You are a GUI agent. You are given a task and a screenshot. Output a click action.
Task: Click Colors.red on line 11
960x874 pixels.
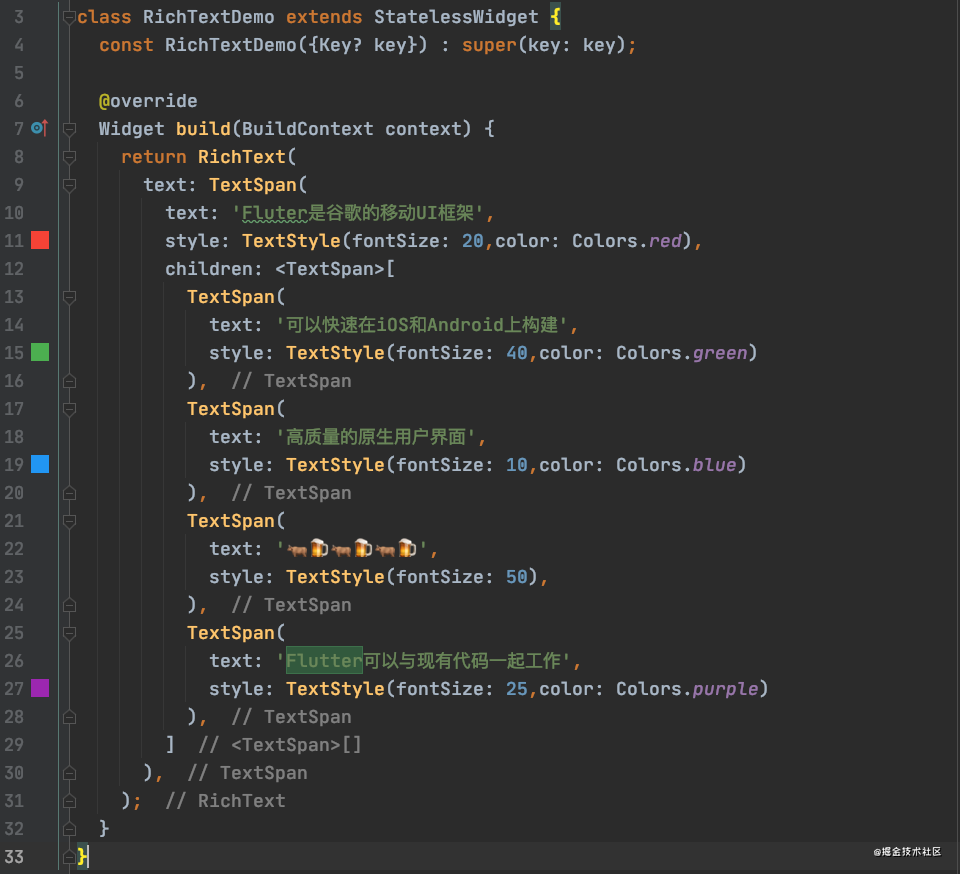626,241
